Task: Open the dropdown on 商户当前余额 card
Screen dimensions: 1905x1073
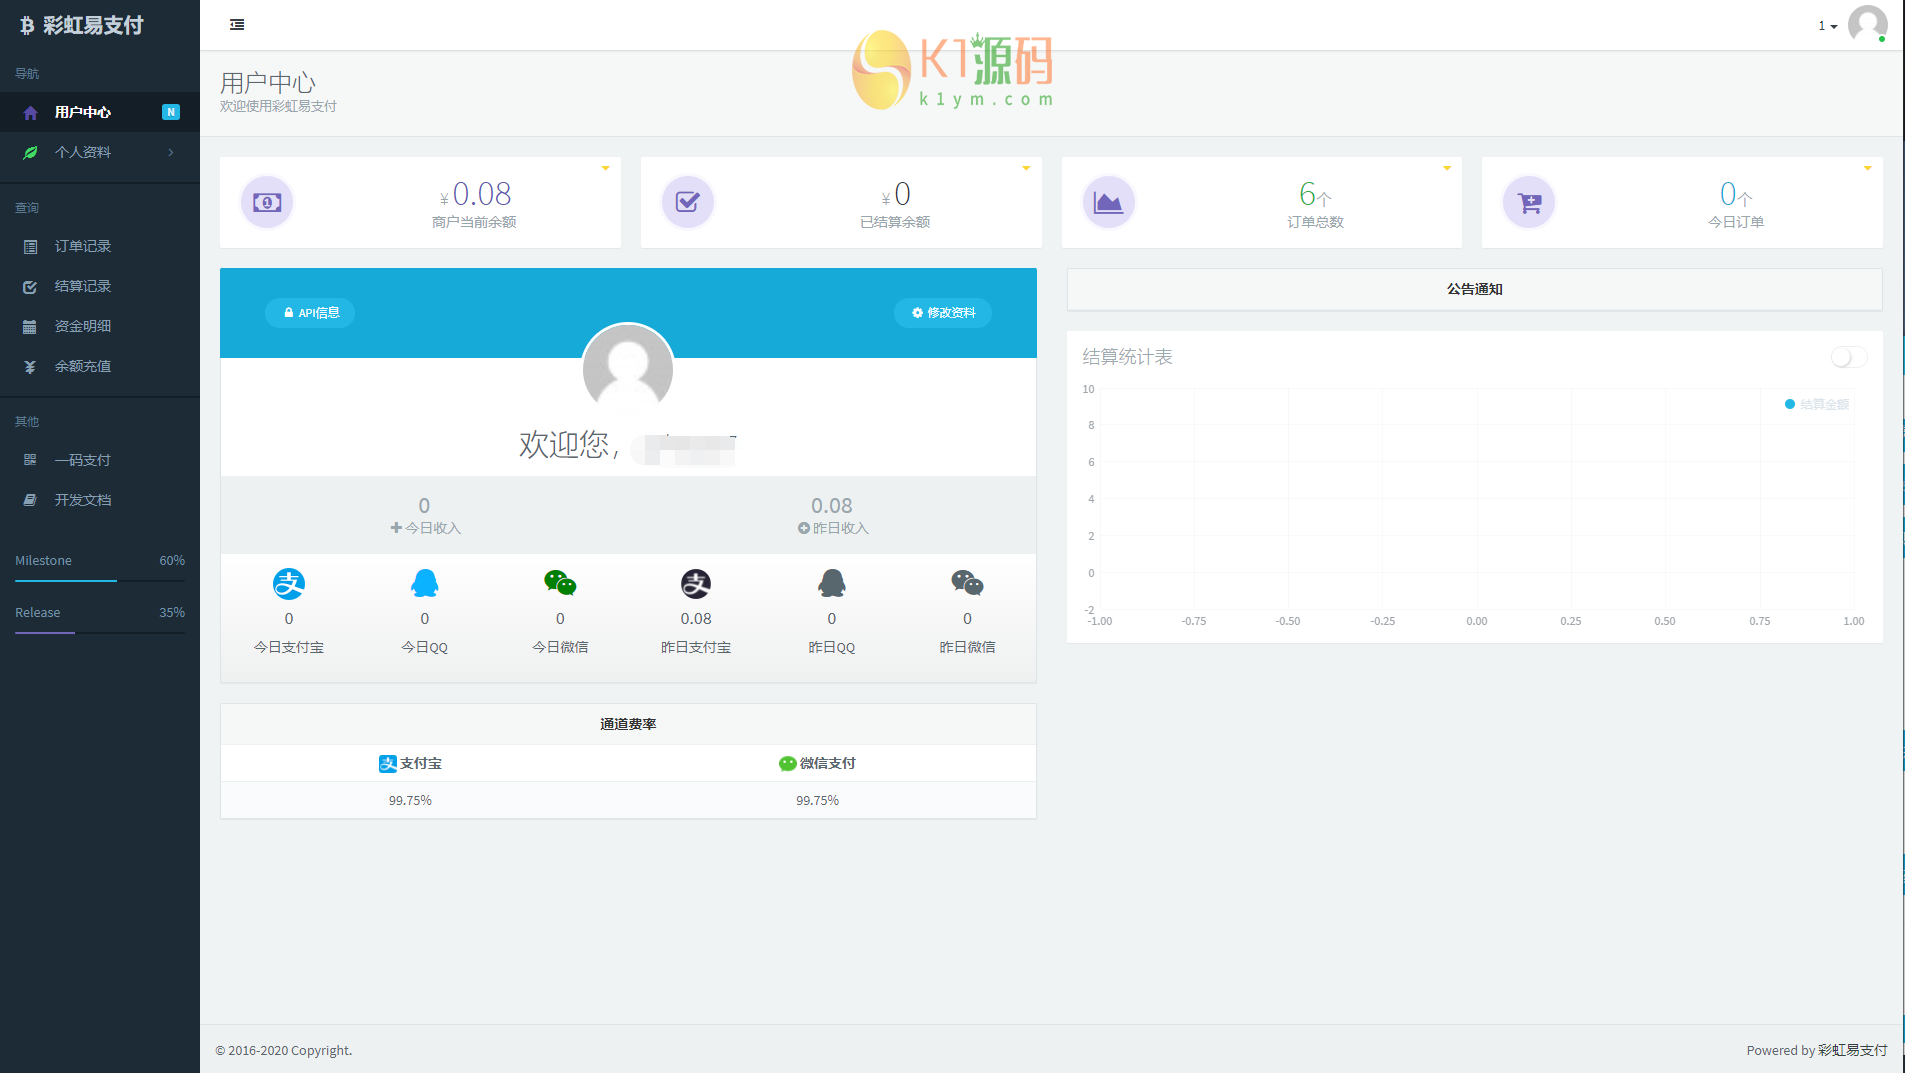Action: pyautogui.click(x=604, y=168)
